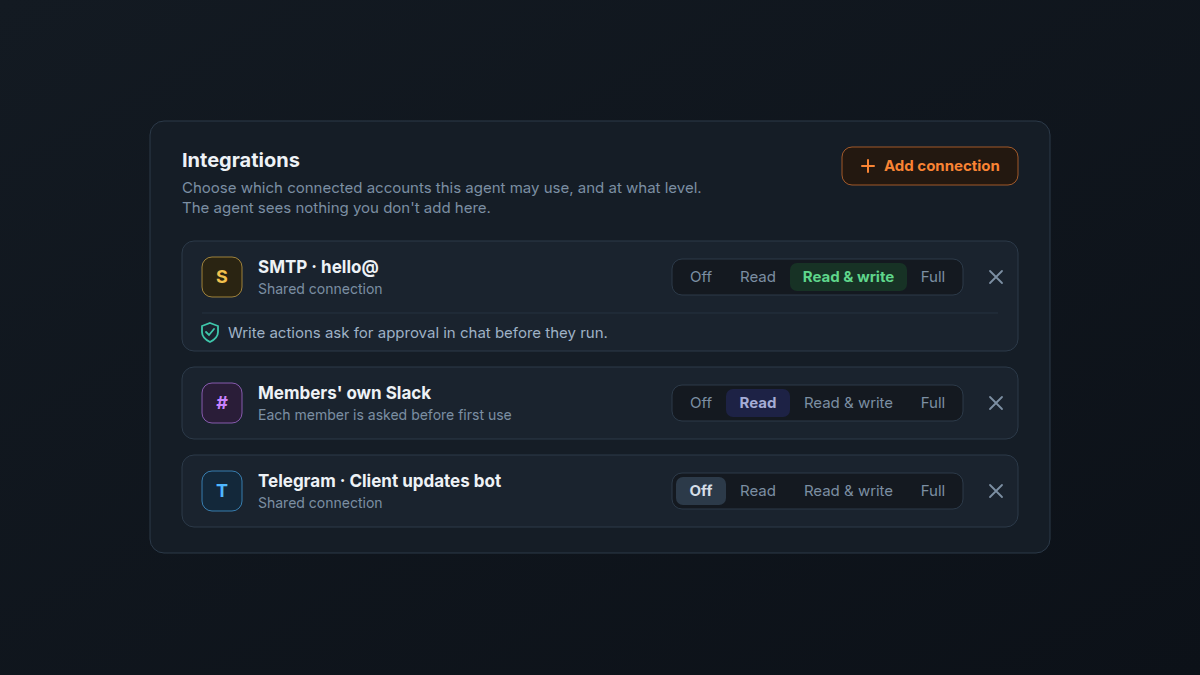Image resolution: width=1200 pixels, height=675 pixels.
Task: Grant Full access to Members' own Slack
Action: [933, 403]
